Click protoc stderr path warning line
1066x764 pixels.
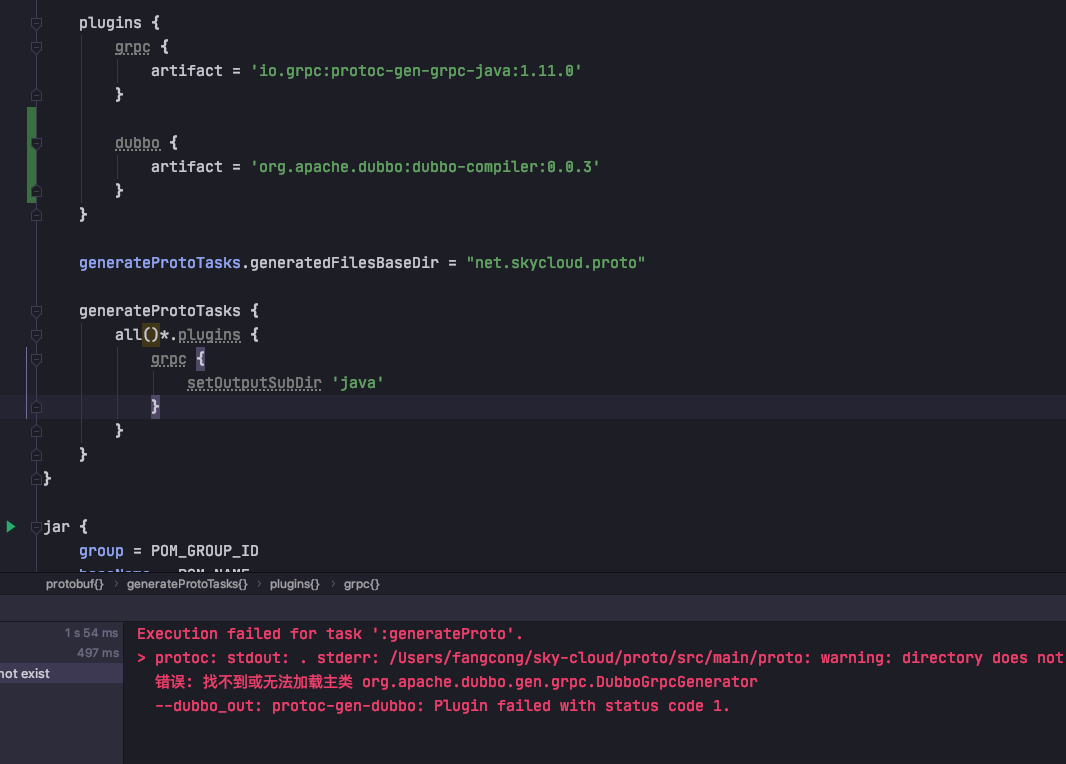pos(600,657)
